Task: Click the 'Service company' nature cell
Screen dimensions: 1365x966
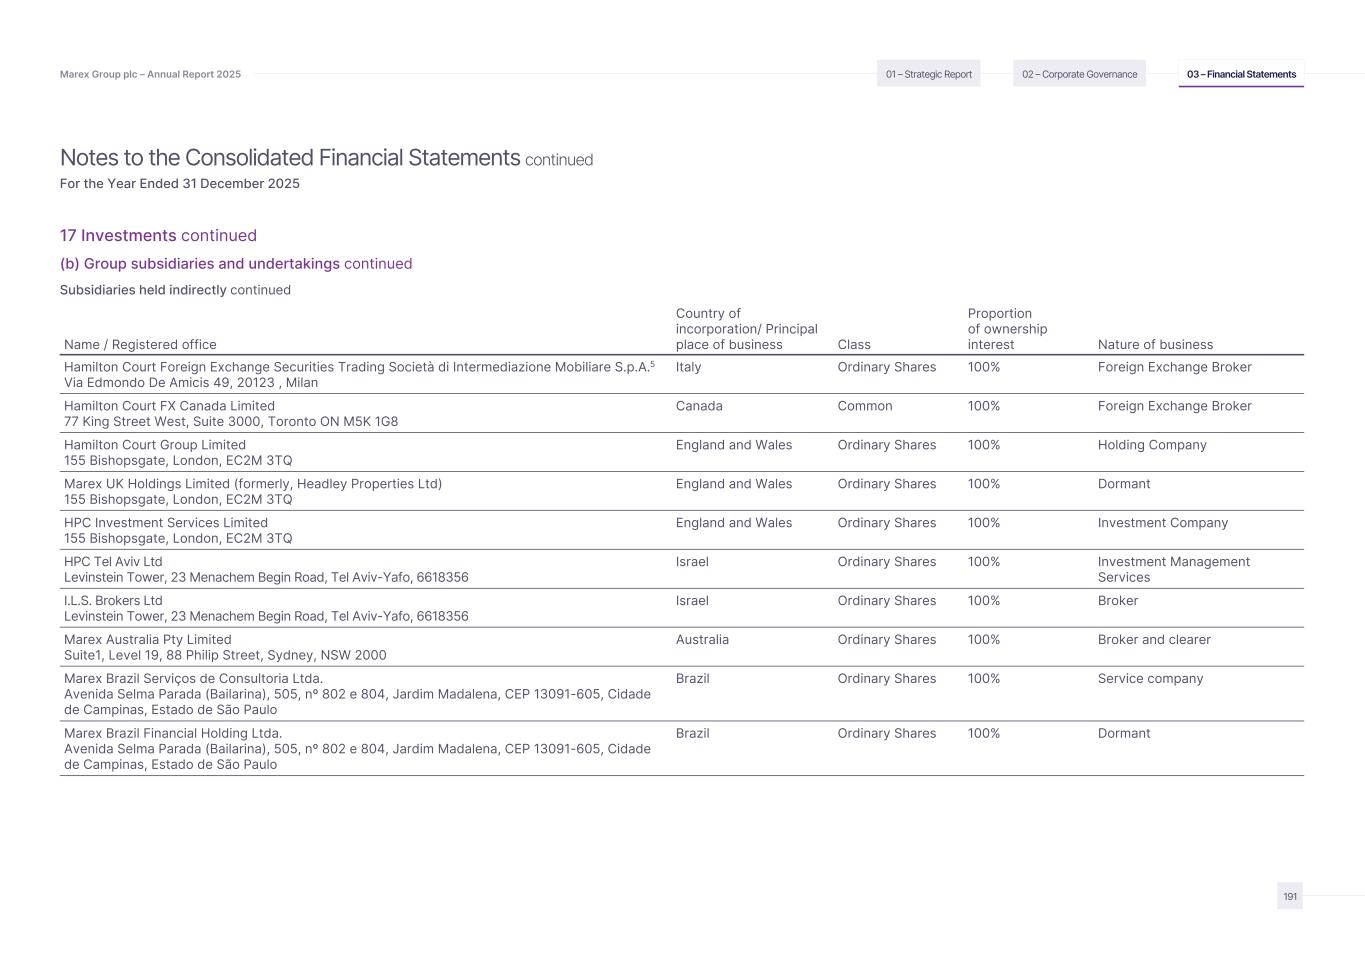Action: 1150,679
